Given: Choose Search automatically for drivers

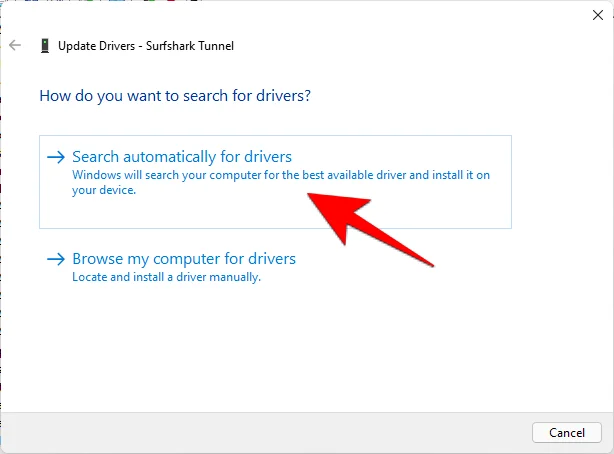Looking at the screenshot, I should (x=182, y=157).
